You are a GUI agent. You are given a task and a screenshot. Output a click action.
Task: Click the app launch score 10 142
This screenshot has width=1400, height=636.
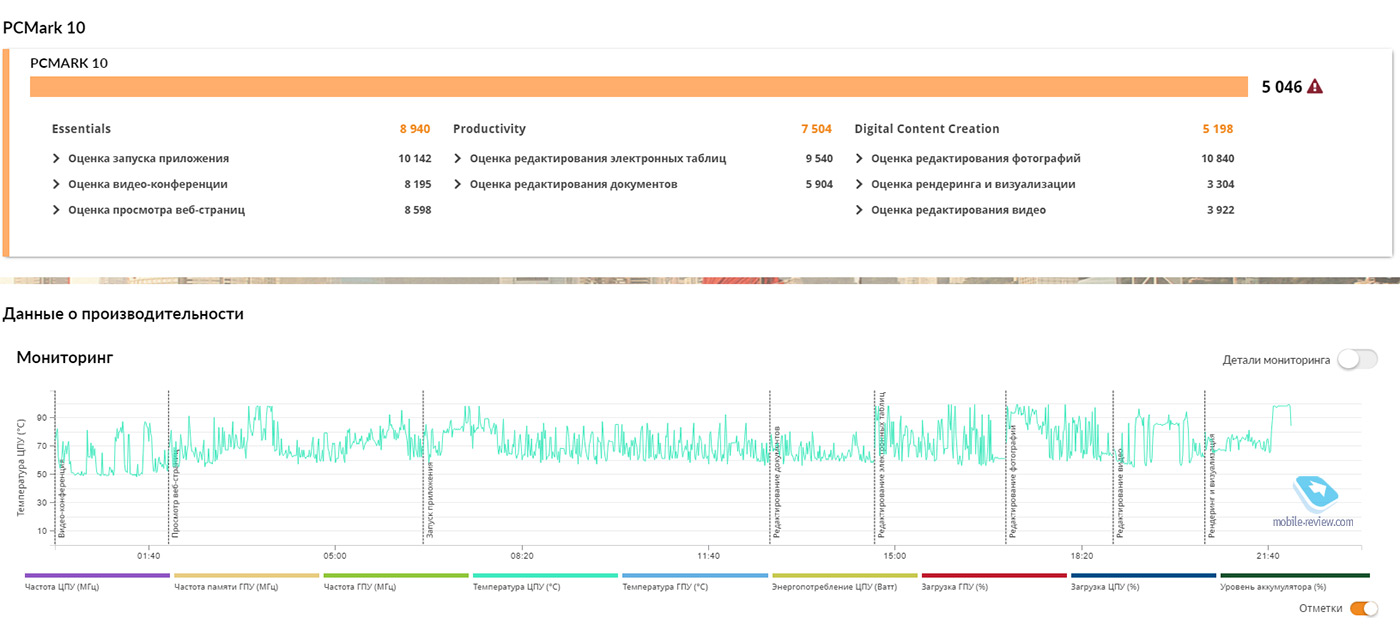pyautogui.click(x=414, y=158)
